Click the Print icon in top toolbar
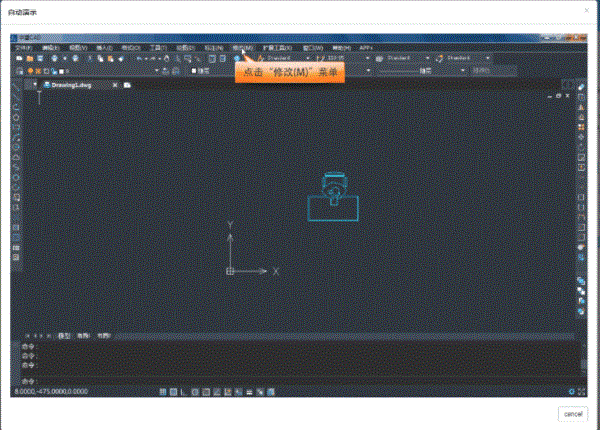Image resolution: width=600 pixels, height=430 pixels. (x=54, y=59)
